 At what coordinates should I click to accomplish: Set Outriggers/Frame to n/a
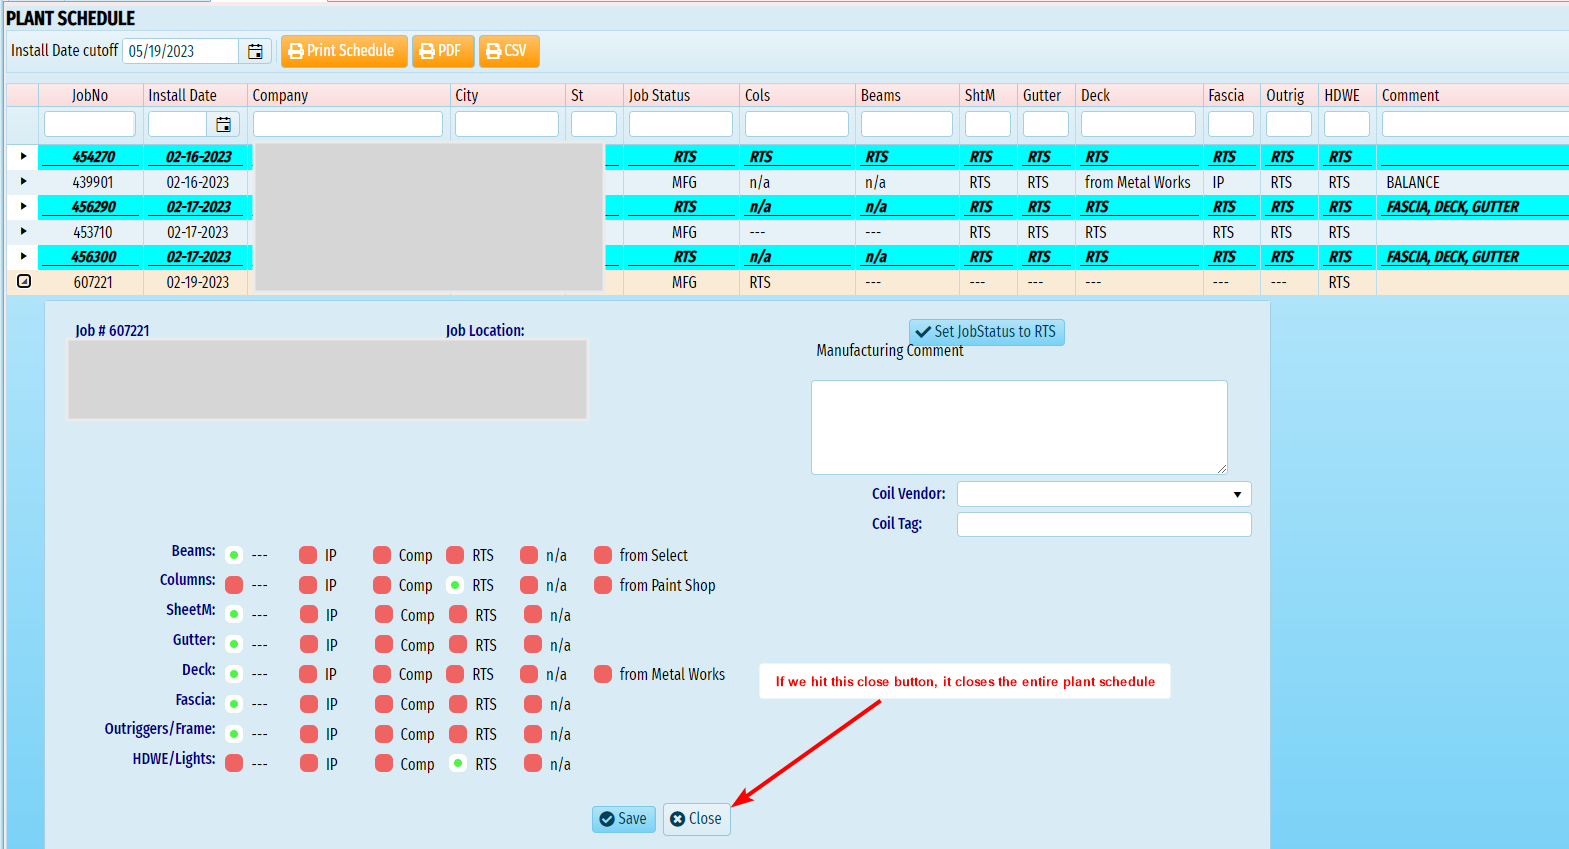click(533, 734)
